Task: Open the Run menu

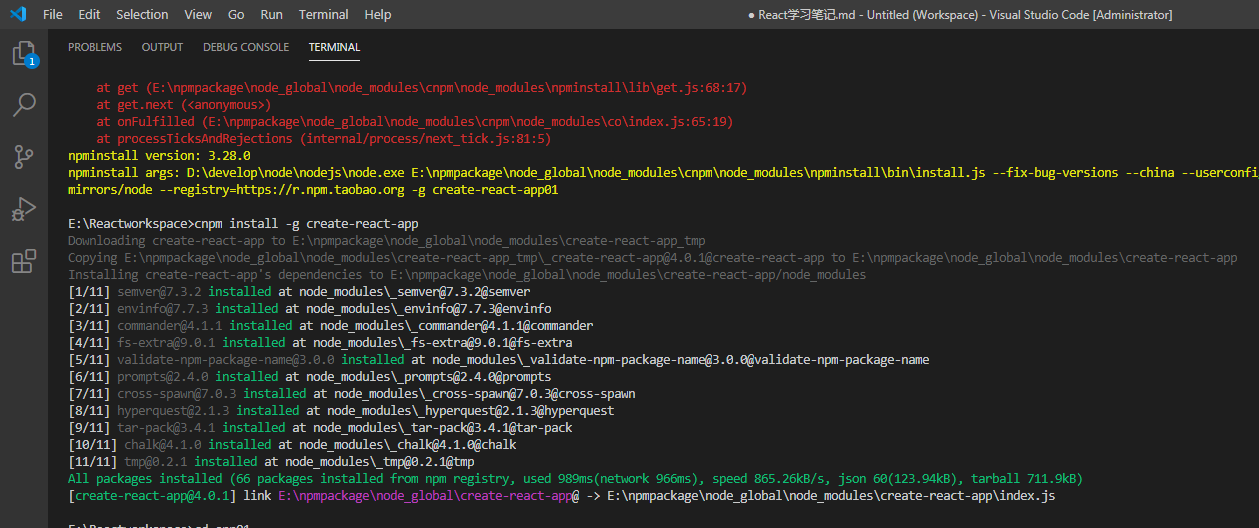Action: pyautogui.click(x=271, y=15)
